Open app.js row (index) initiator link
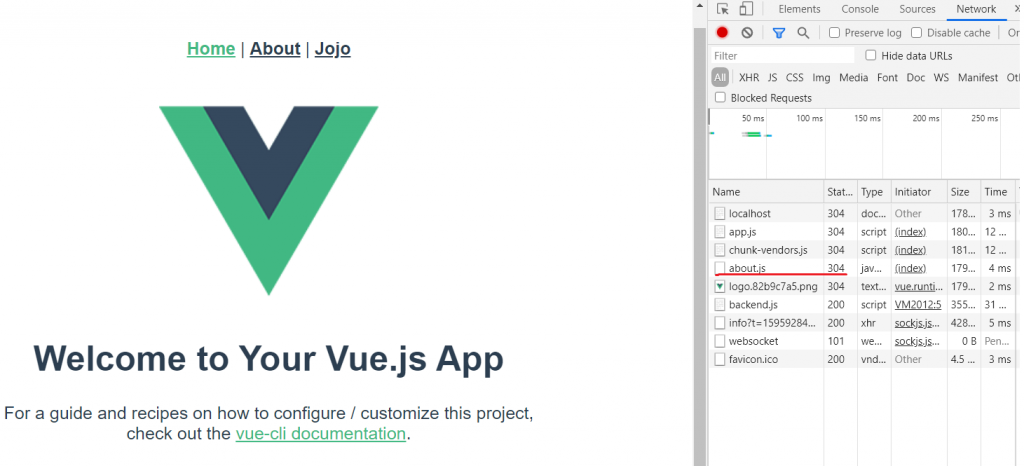 pyautogui.click(x=910, y=232)
